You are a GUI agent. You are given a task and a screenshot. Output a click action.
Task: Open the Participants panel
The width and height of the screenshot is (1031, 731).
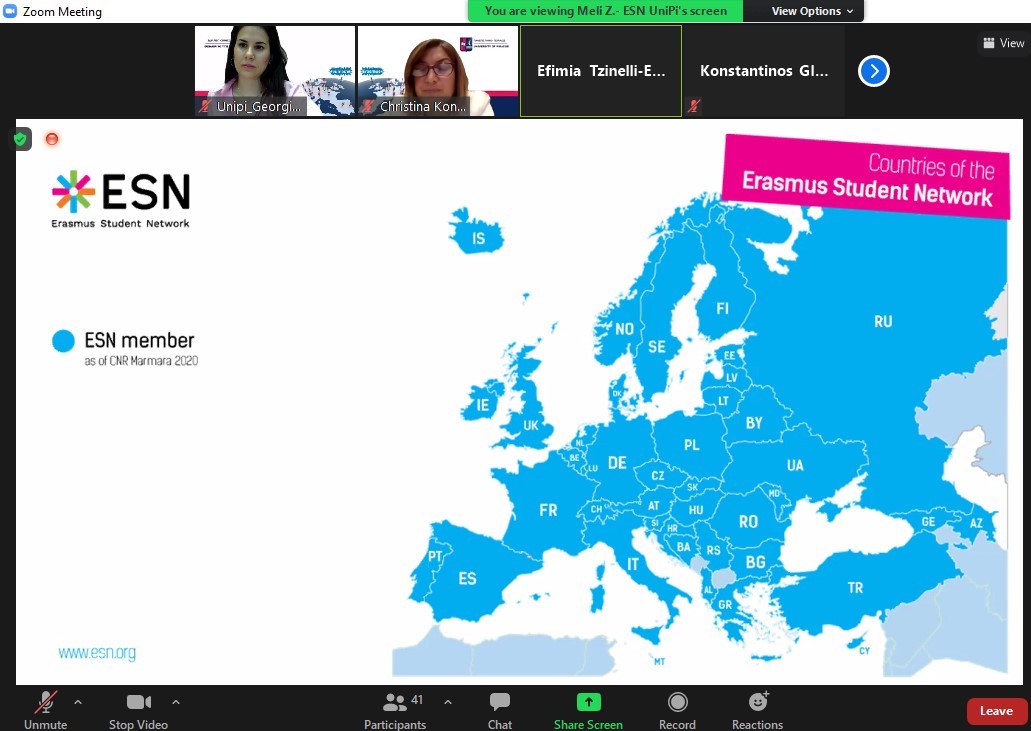coord(395,711)
